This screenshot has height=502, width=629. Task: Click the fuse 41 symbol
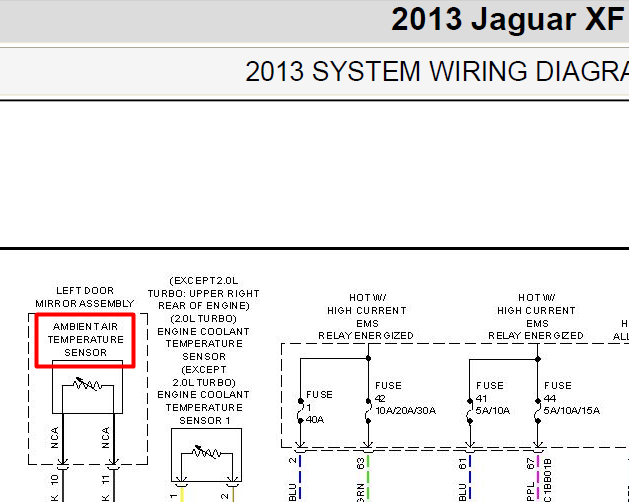coord(470,411)
